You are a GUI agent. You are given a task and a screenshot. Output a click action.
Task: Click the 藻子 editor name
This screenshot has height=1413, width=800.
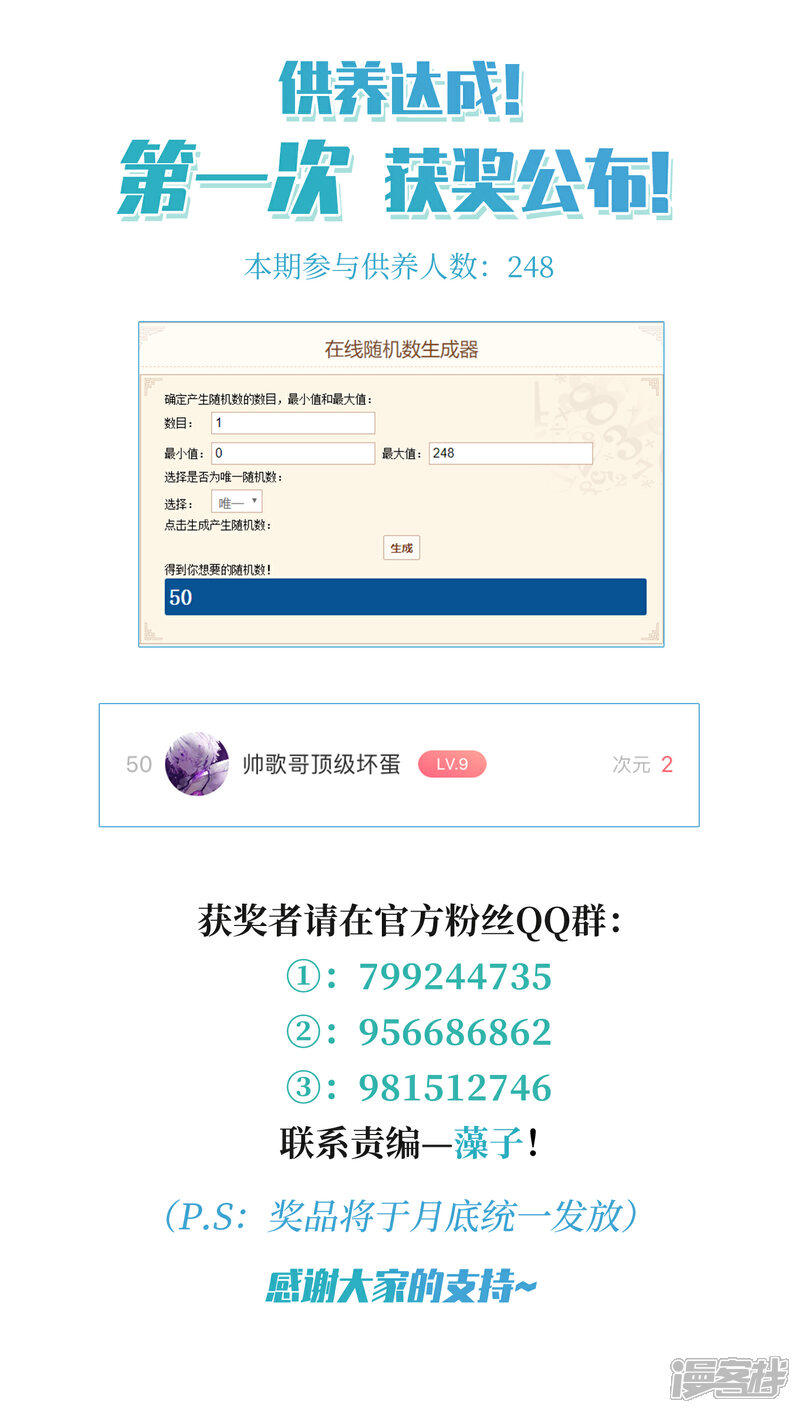[488, 1144]
